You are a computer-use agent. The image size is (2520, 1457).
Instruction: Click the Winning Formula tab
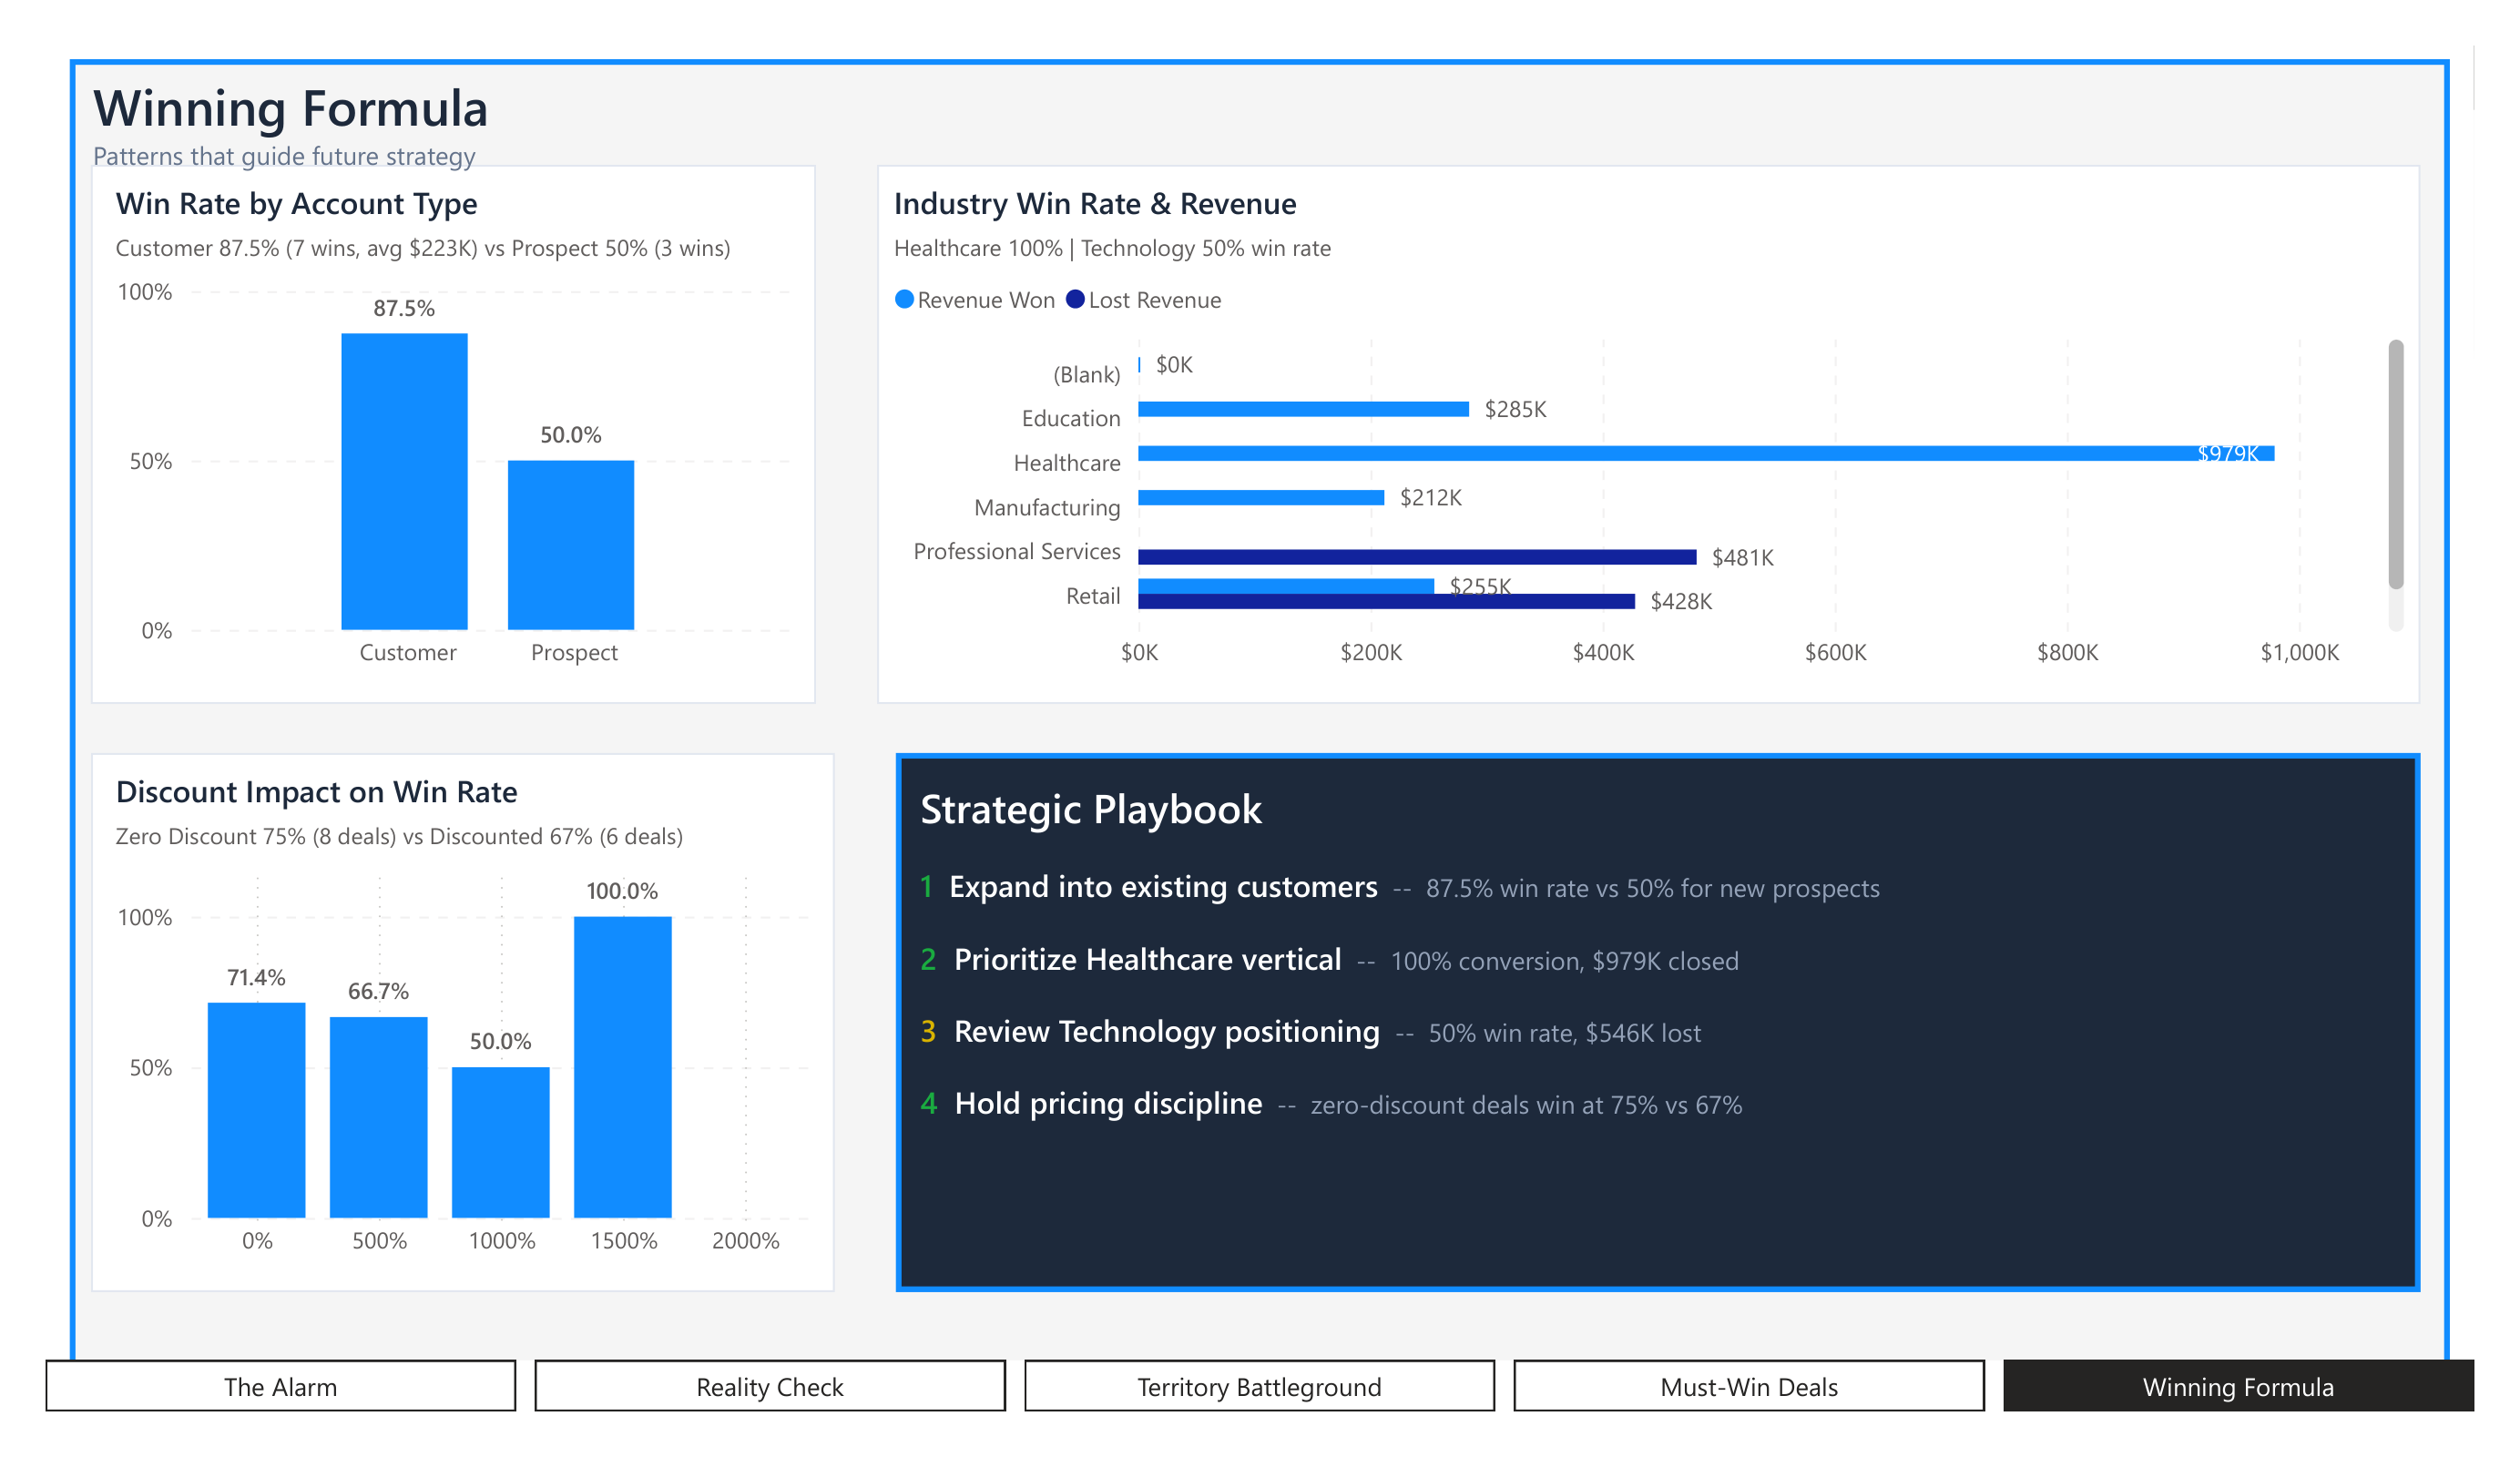pos(2237,1386)
